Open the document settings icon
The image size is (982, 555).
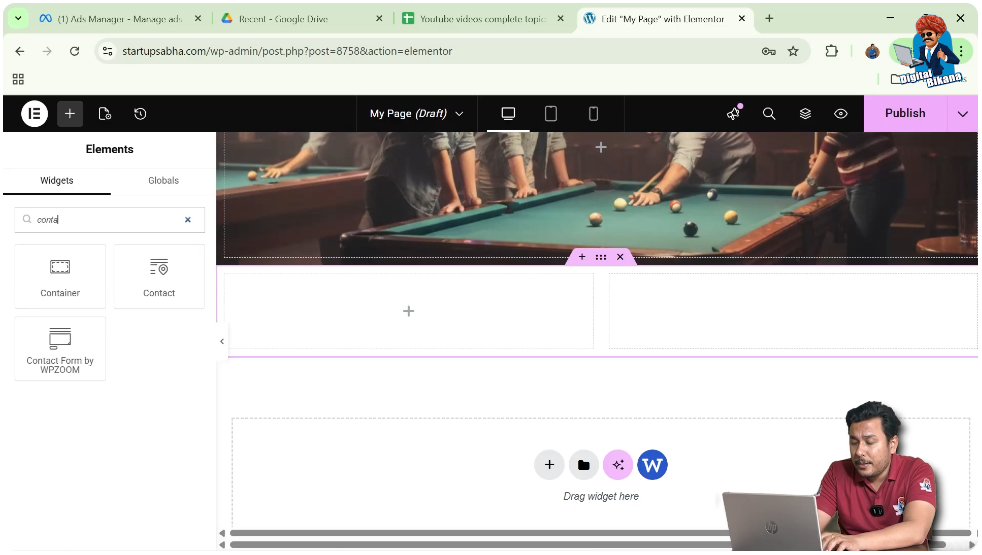point(105,114)
